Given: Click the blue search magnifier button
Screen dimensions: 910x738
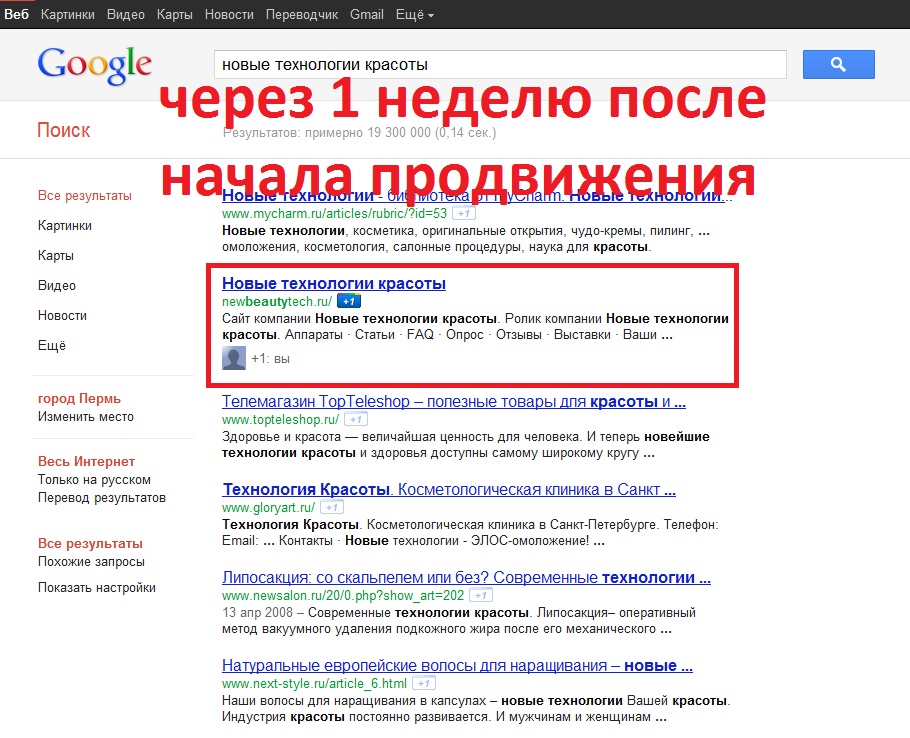Looking at the screenshot, I should [x=838, y=64].
